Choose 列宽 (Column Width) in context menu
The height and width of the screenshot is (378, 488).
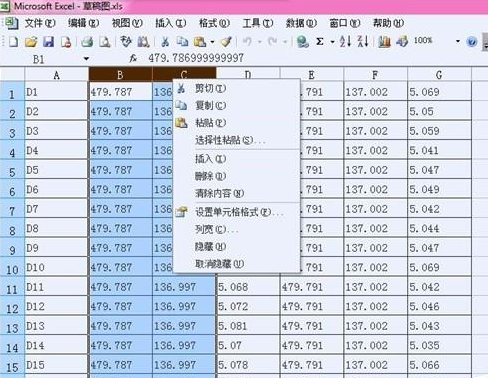[x=237, y=229]
